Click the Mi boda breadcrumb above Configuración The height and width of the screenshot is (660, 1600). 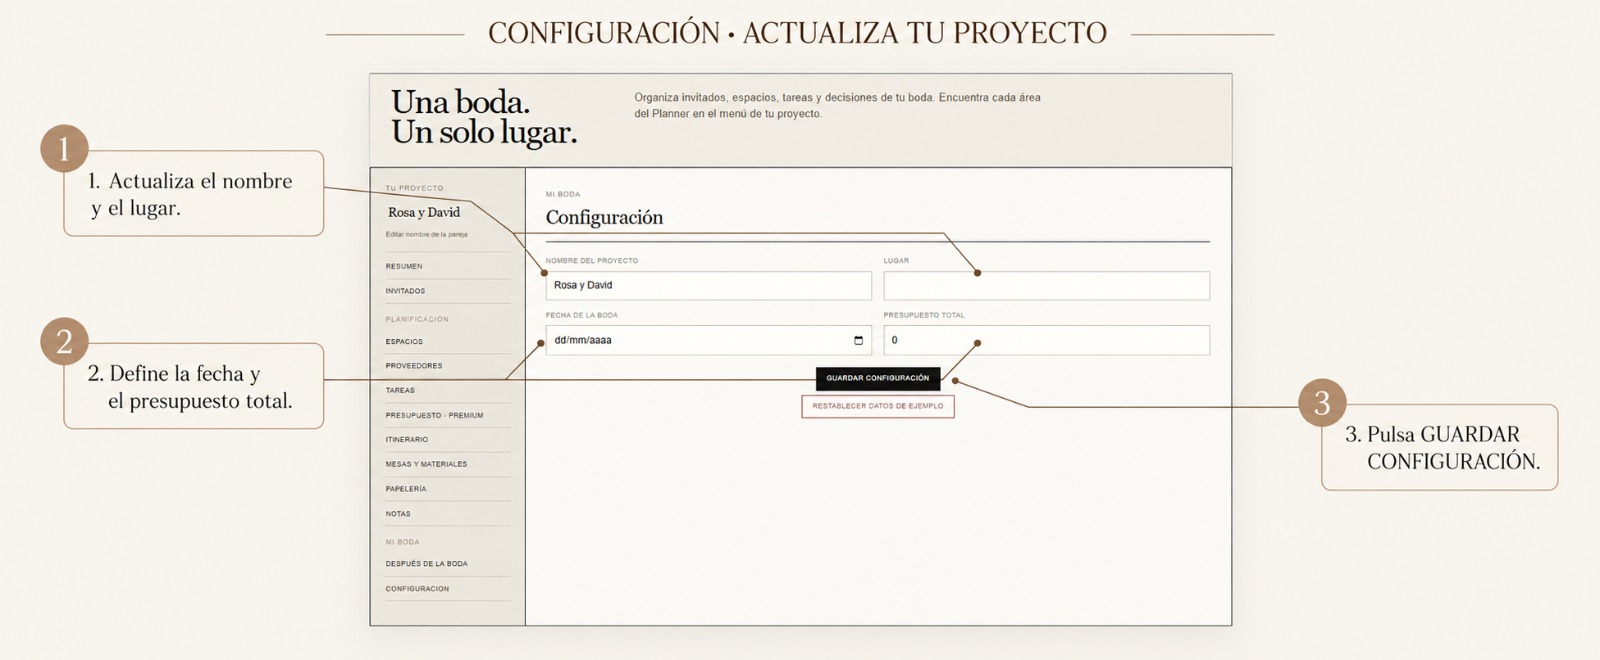pos(562,194)
